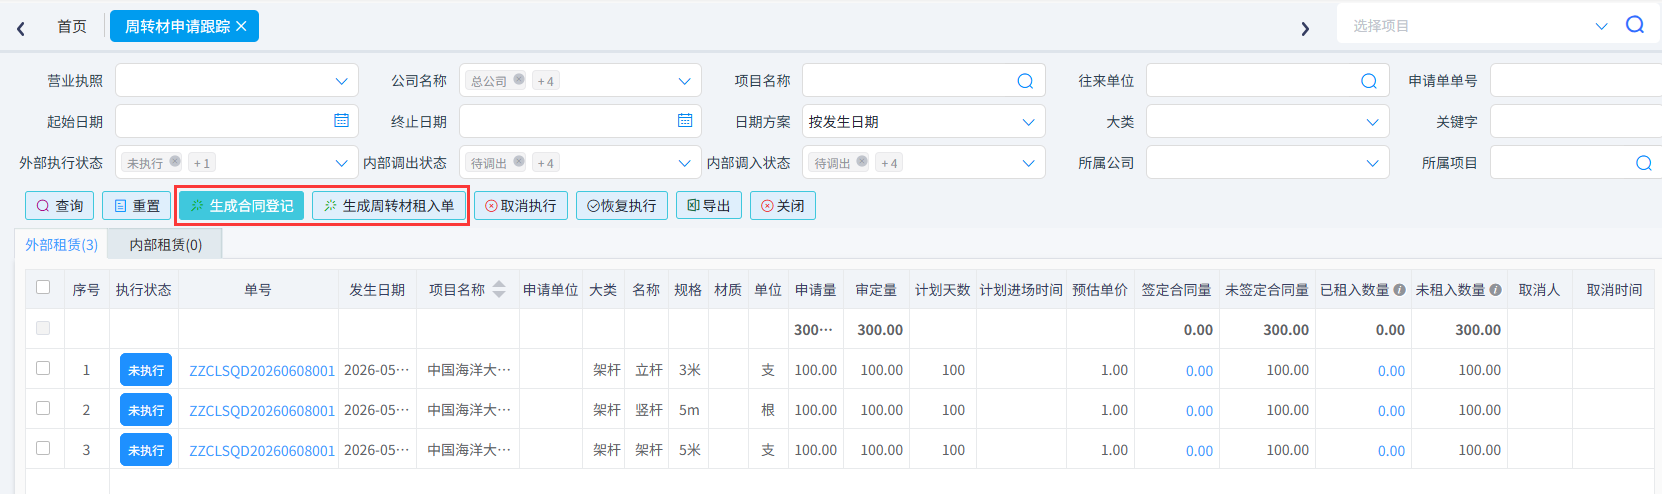
Task: Click the 单号 column header
Action: click(x=258, y=290)
